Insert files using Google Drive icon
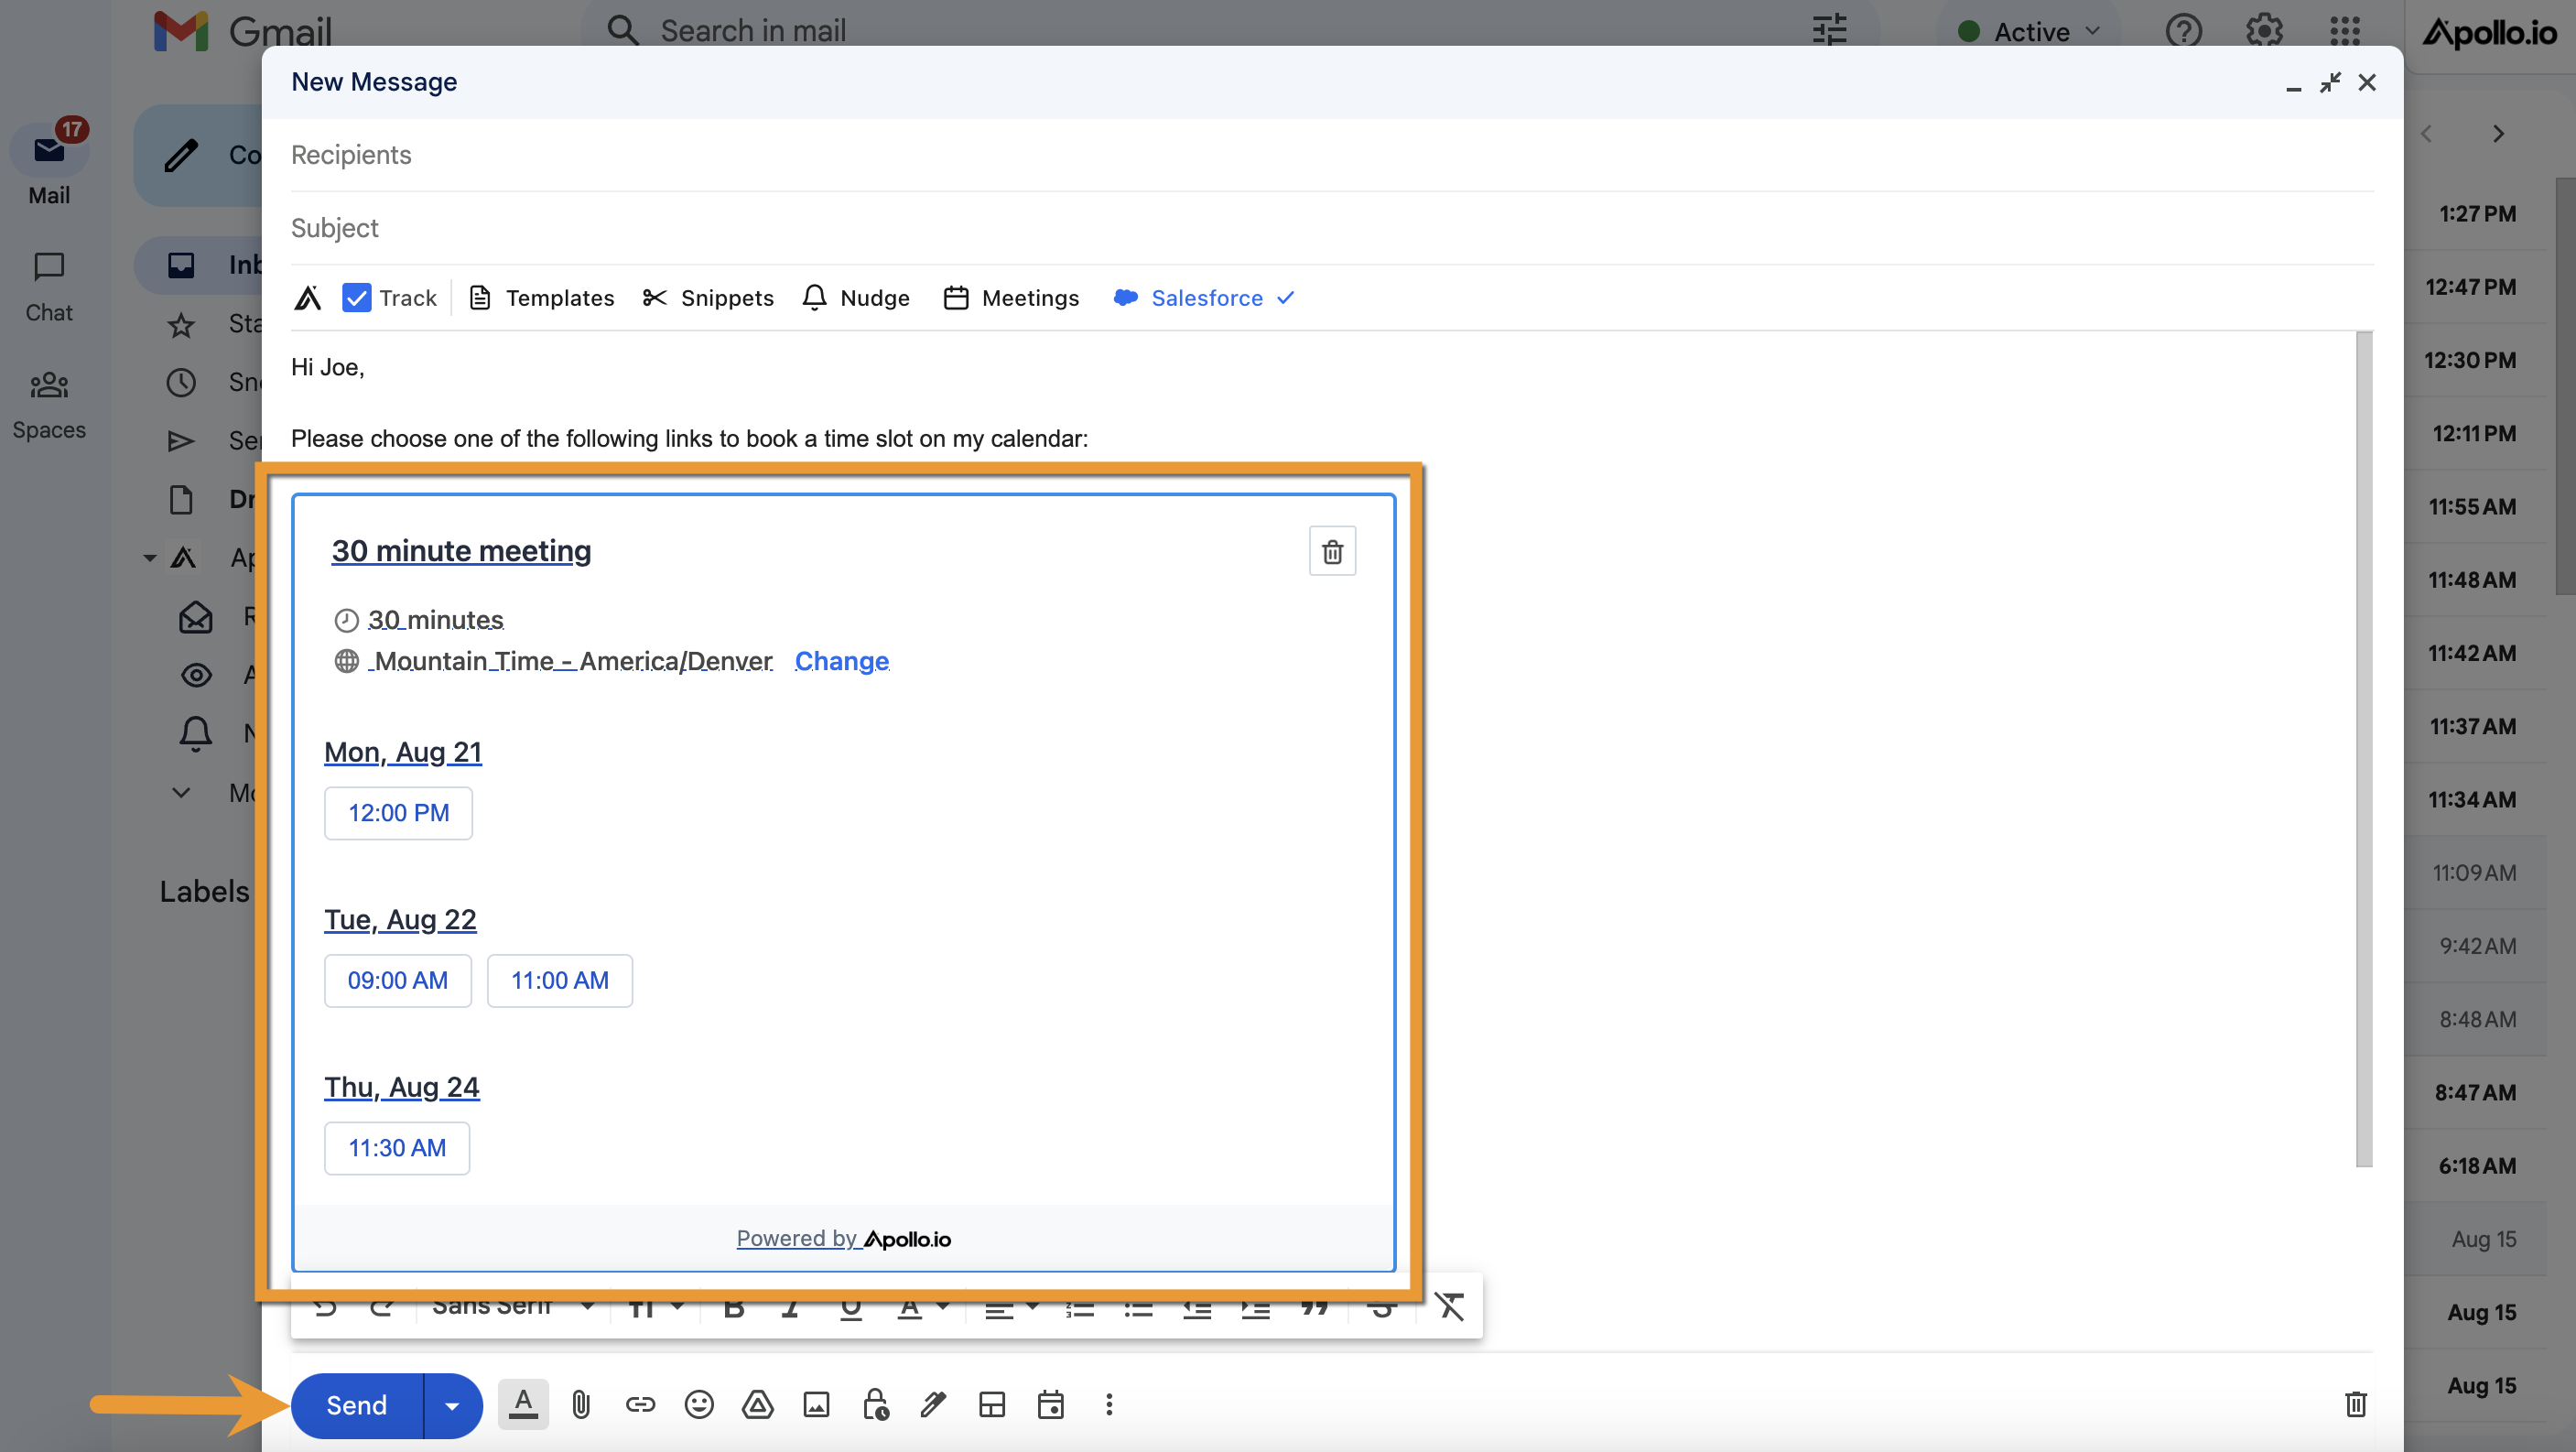The height and width of the screenshot is (1452, 2576). click(x=758, y=1405)
